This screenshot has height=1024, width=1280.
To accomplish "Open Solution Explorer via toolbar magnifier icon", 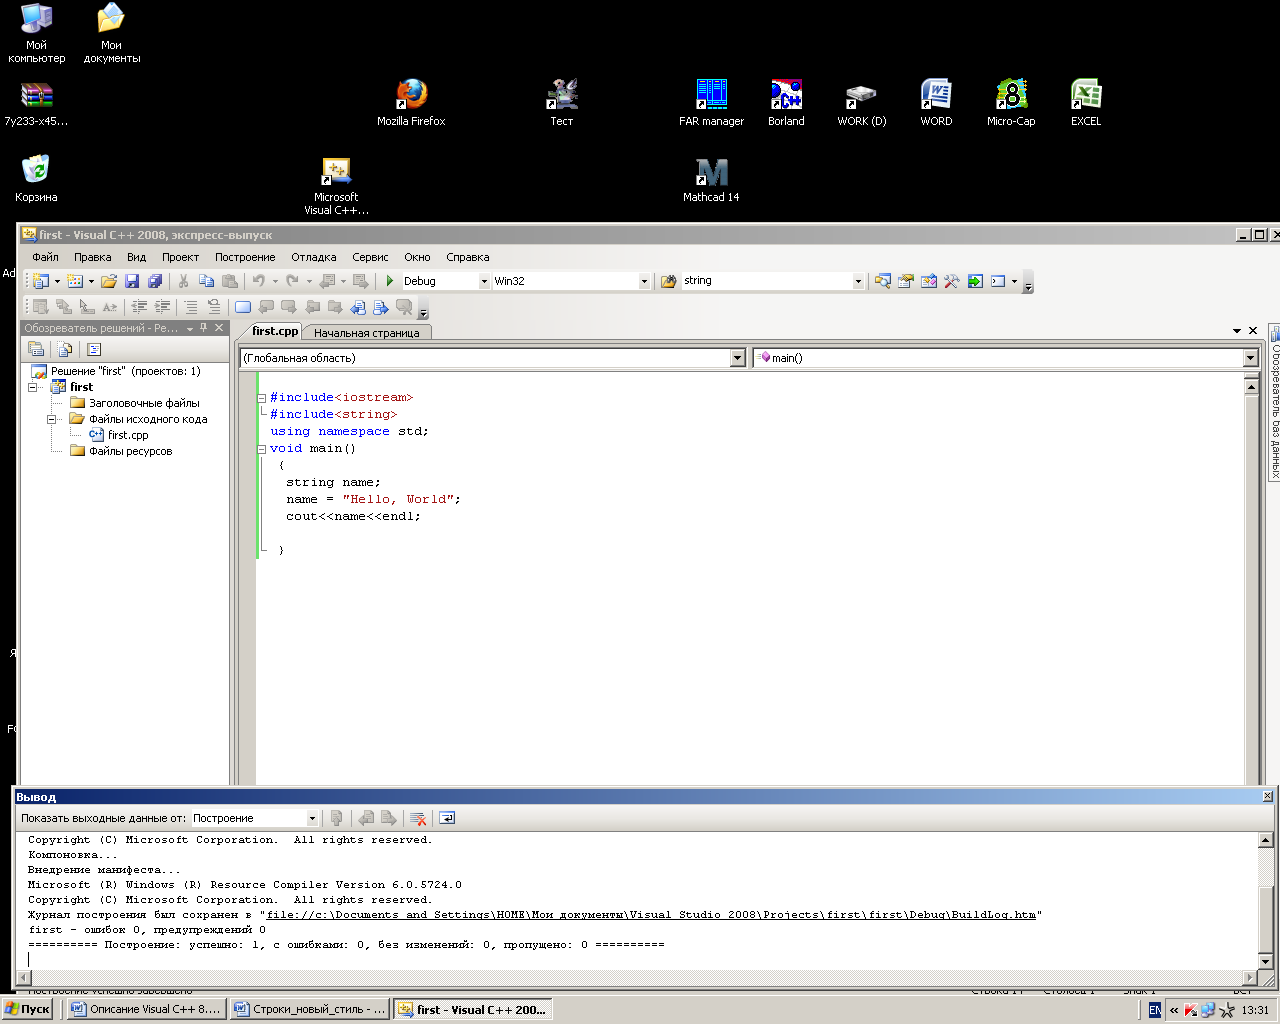I will 882,281.
